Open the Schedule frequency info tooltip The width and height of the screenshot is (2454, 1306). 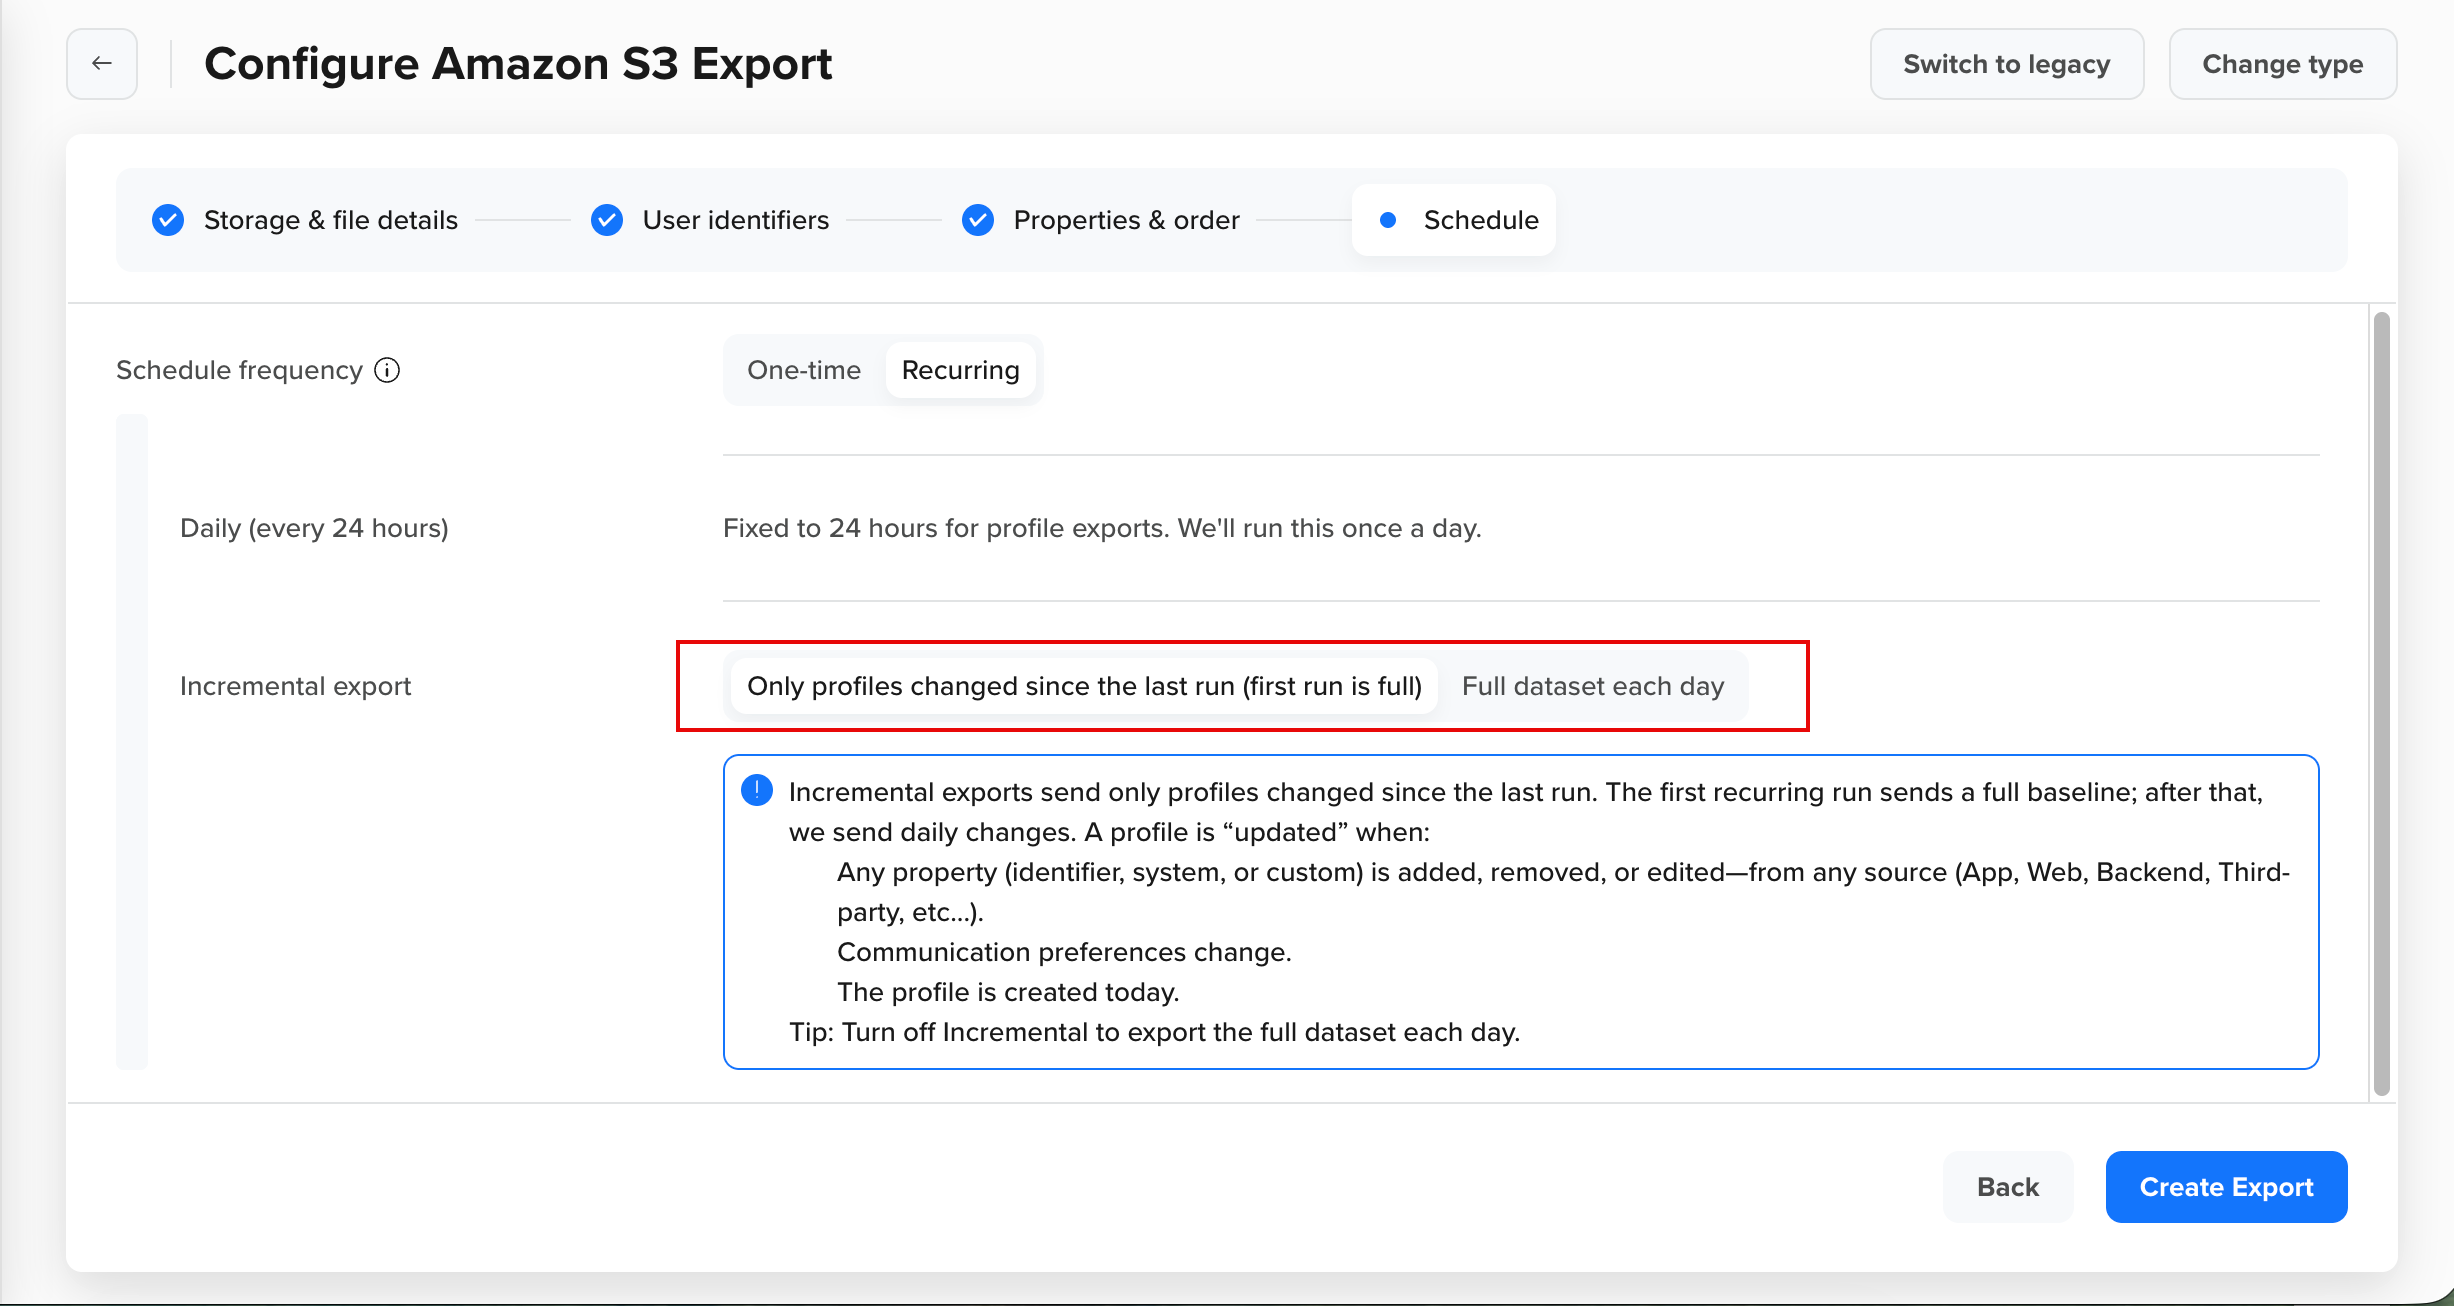click(387, 370)
